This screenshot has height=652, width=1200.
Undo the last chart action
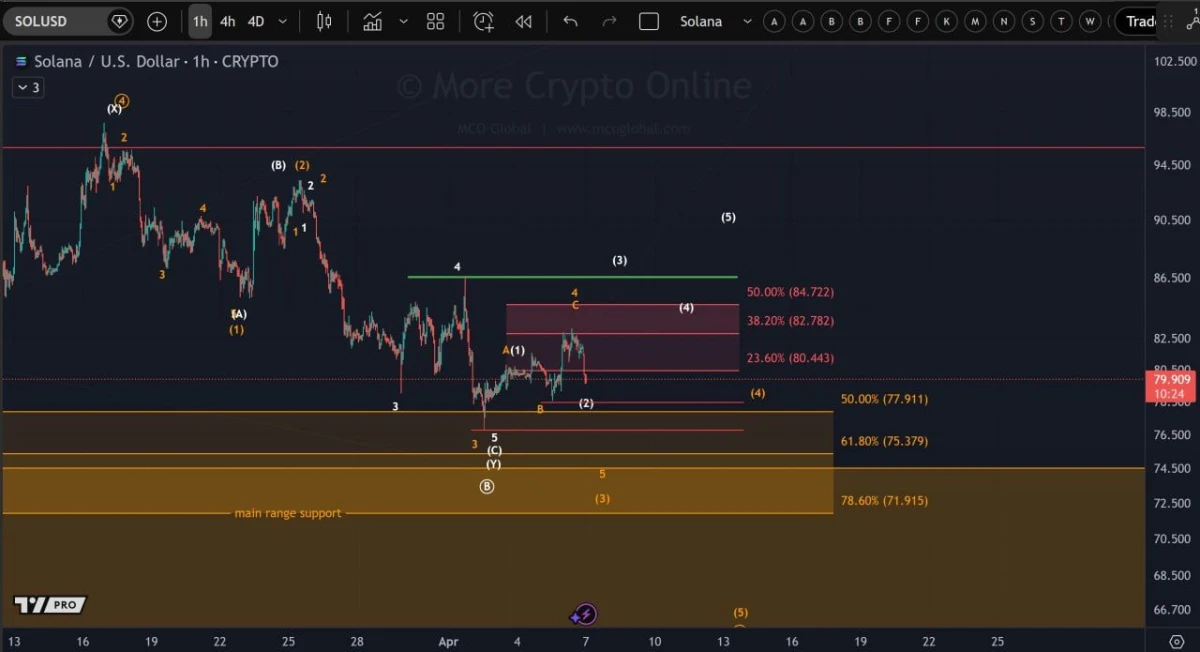570,21
